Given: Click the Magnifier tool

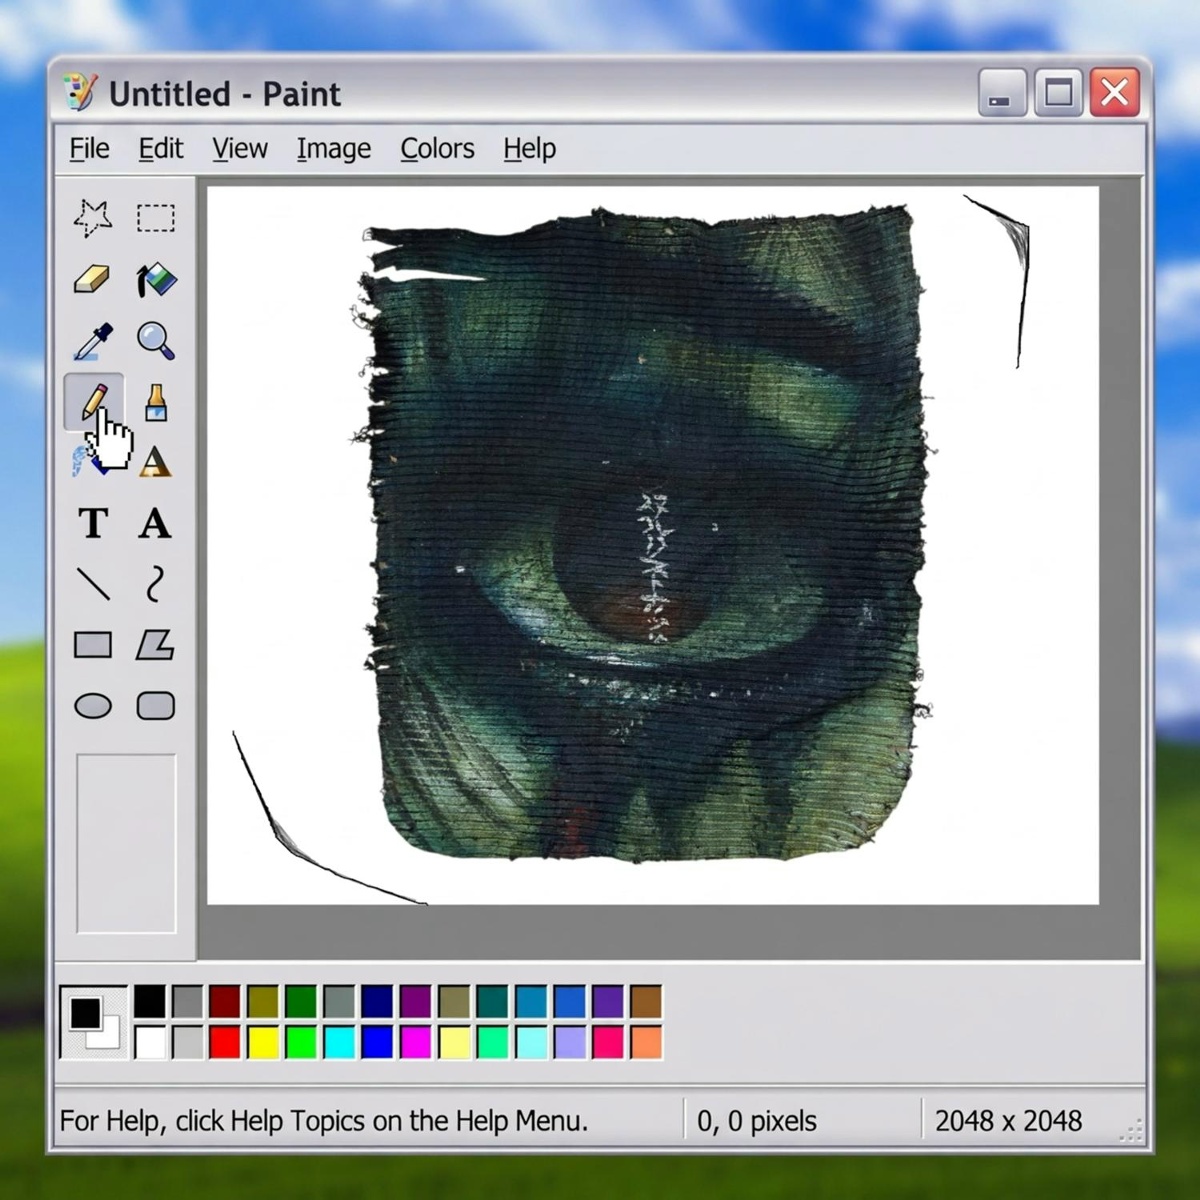Looking at the screenshot, I should 156,341.
